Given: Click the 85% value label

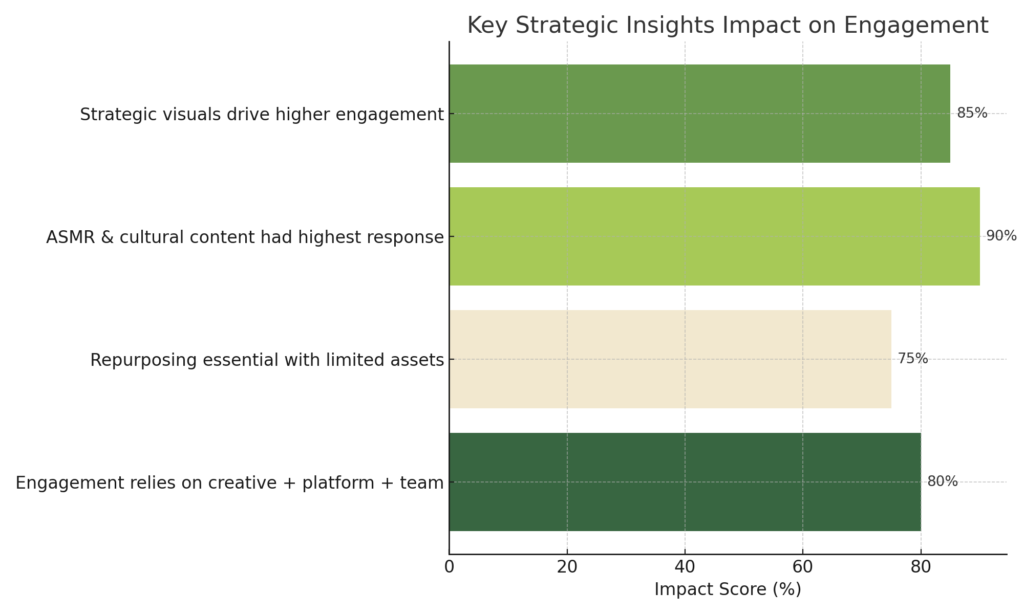Looking at the screenshot, I should 971,114.
